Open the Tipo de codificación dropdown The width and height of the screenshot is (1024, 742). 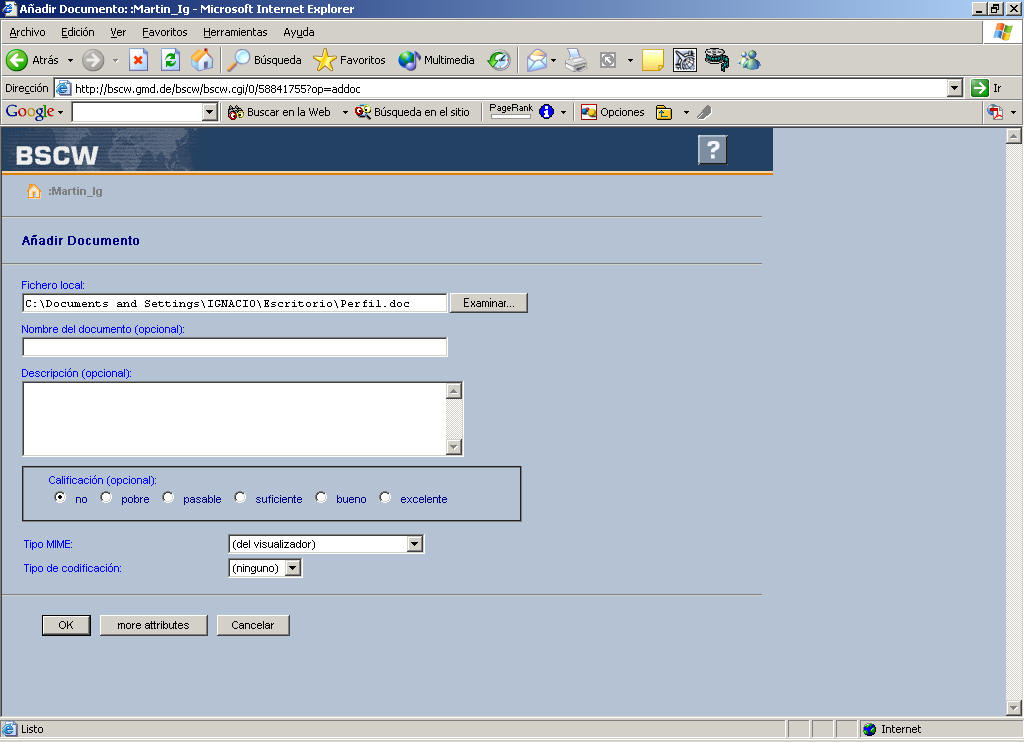pyautogui.click(x=292, y=568)
